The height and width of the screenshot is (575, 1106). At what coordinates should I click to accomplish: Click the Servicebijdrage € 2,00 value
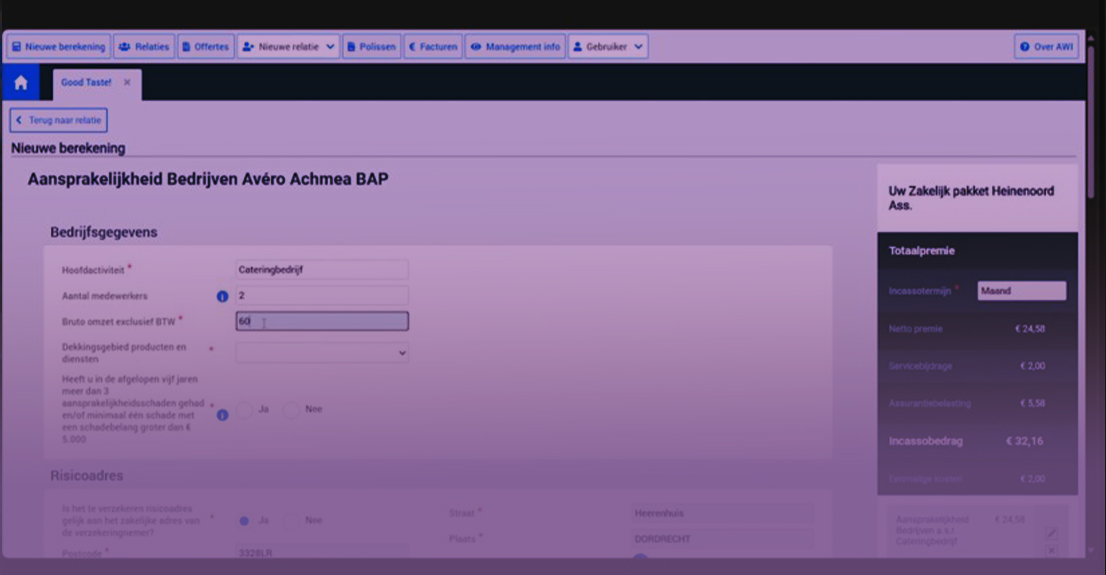point(1033,366)
